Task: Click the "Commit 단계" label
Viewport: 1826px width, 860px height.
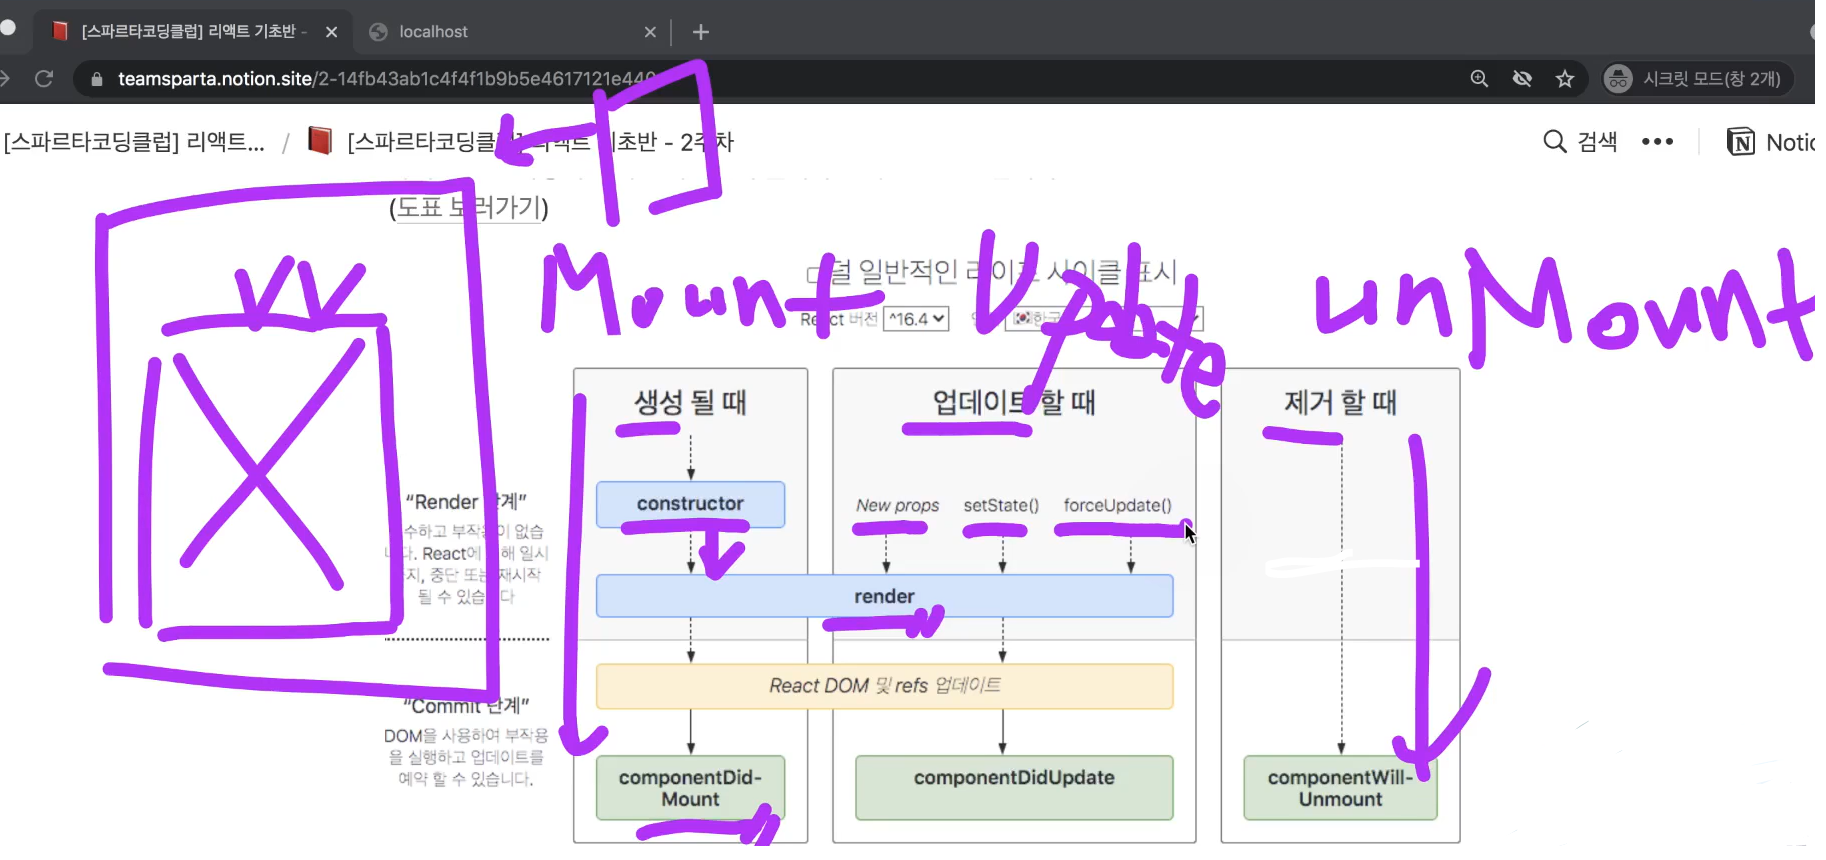Action: coord(466,706)
